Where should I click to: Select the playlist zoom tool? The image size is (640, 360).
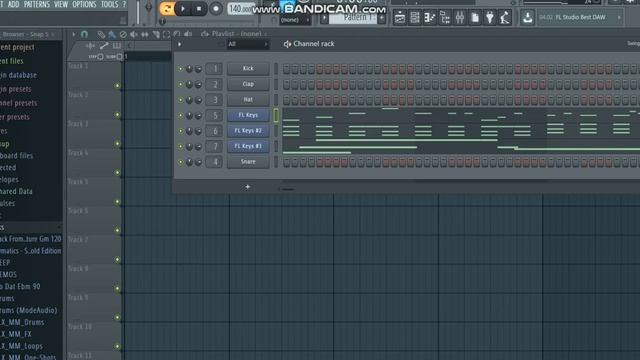click(177, 34)
